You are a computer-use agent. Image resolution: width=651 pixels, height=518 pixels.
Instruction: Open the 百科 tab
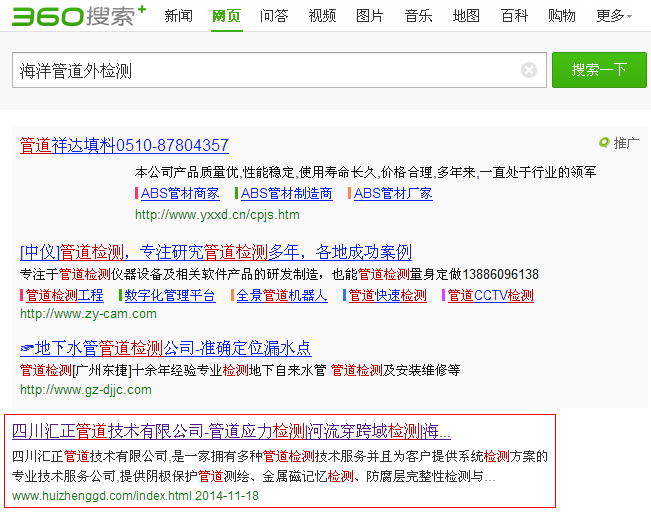point(514,16)
